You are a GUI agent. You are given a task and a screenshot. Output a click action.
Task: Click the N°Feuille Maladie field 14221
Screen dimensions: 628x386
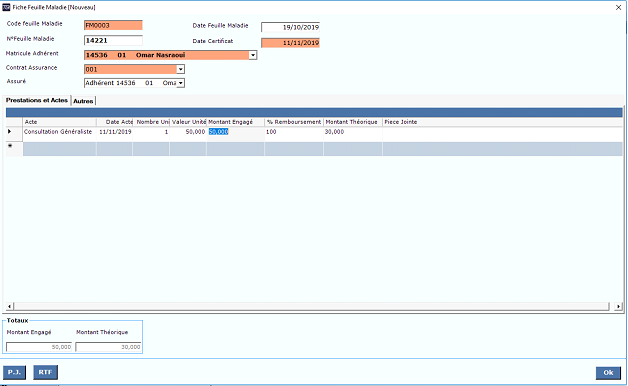point(113,40)
